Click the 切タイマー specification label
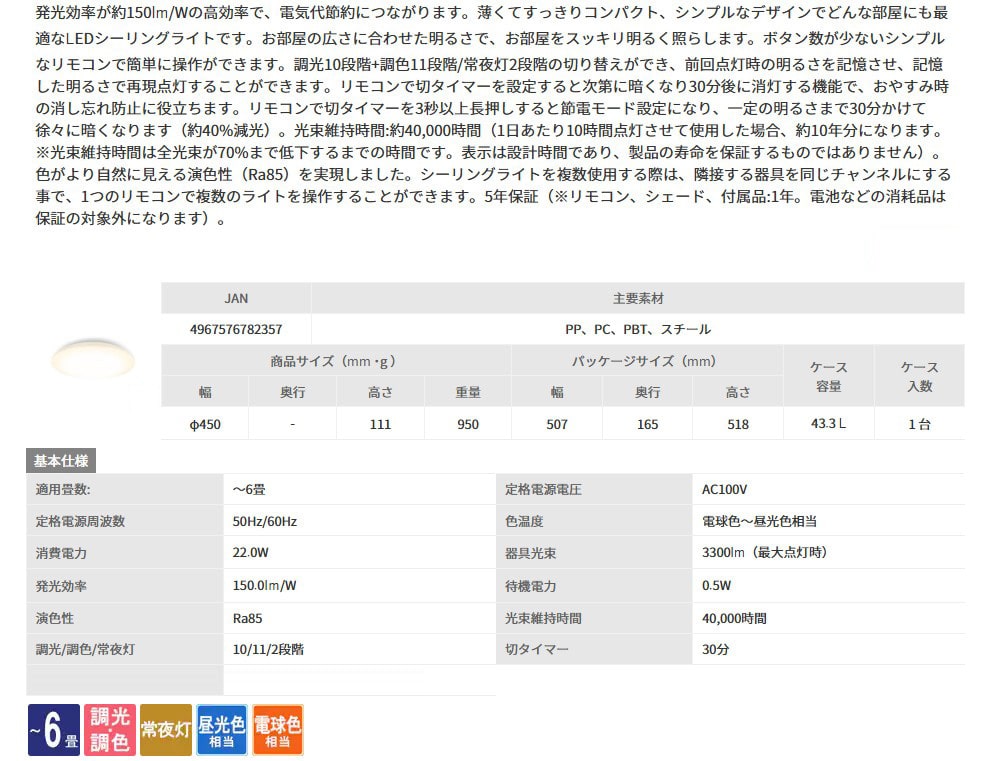992x761 pixels. coord(537,649)
